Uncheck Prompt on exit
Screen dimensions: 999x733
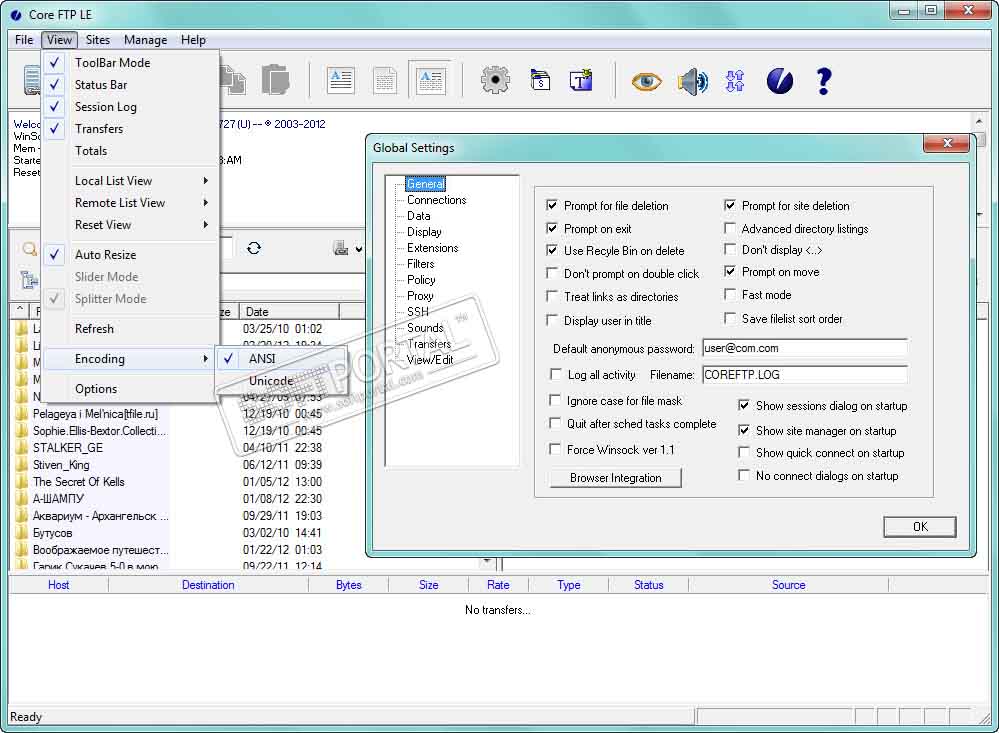pyautogui.click(x=552, y=228)
